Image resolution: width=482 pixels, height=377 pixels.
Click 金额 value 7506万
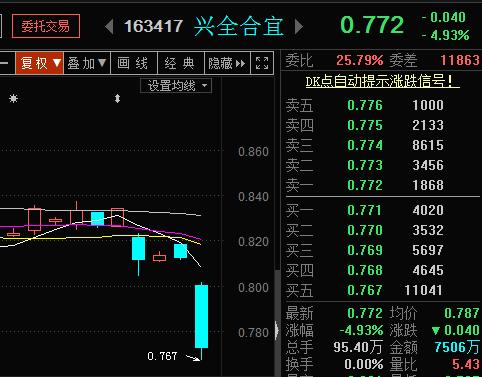point(457,347)
